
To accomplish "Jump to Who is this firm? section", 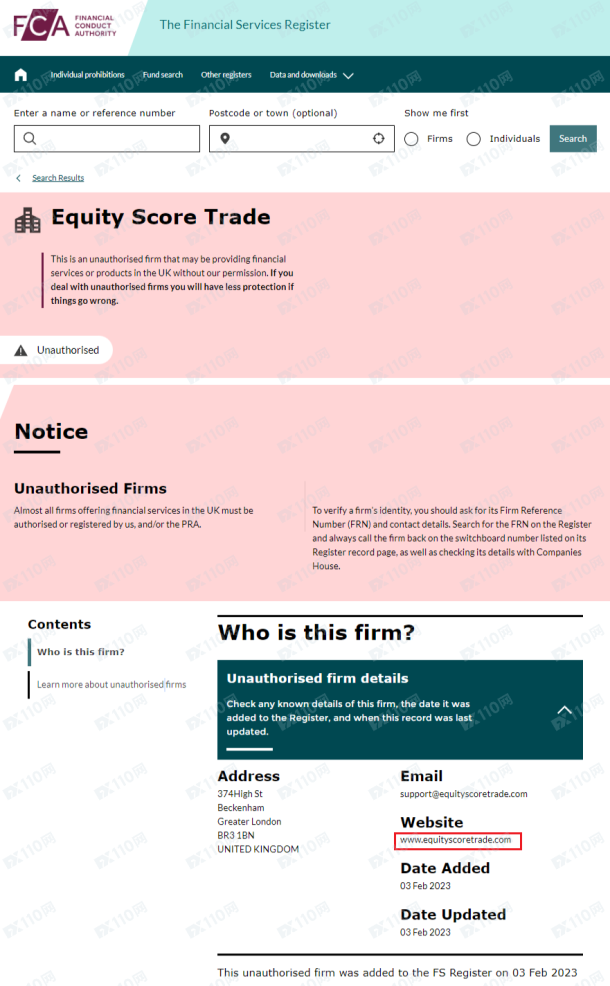I will pyautogui.click(x=80, y=652).
